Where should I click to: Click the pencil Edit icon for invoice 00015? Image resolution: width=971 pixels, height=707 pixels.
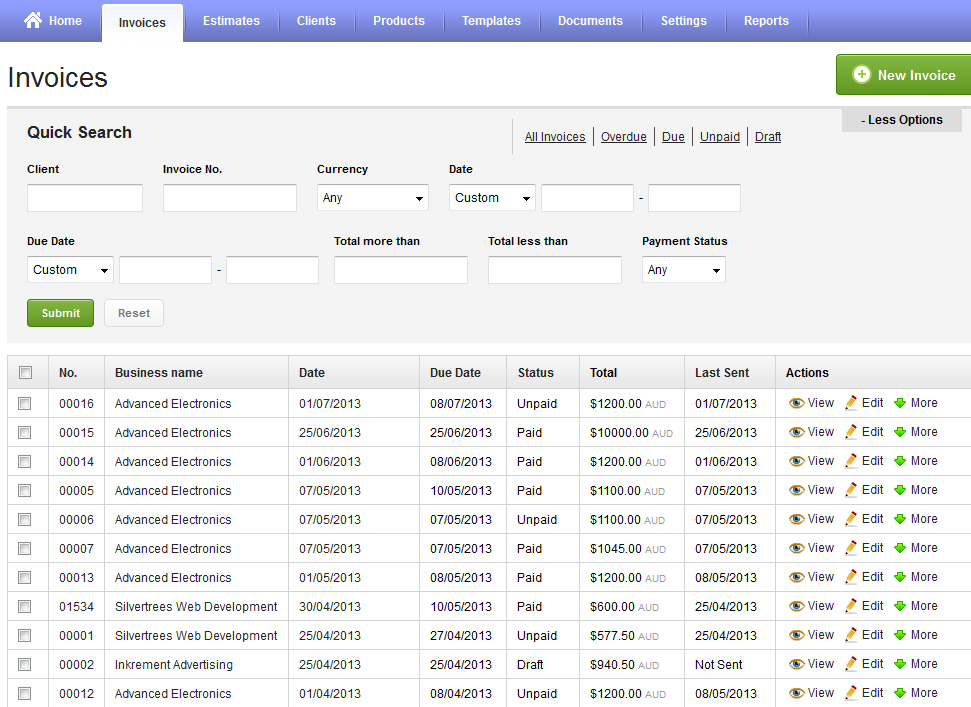(x=851, y=433)
